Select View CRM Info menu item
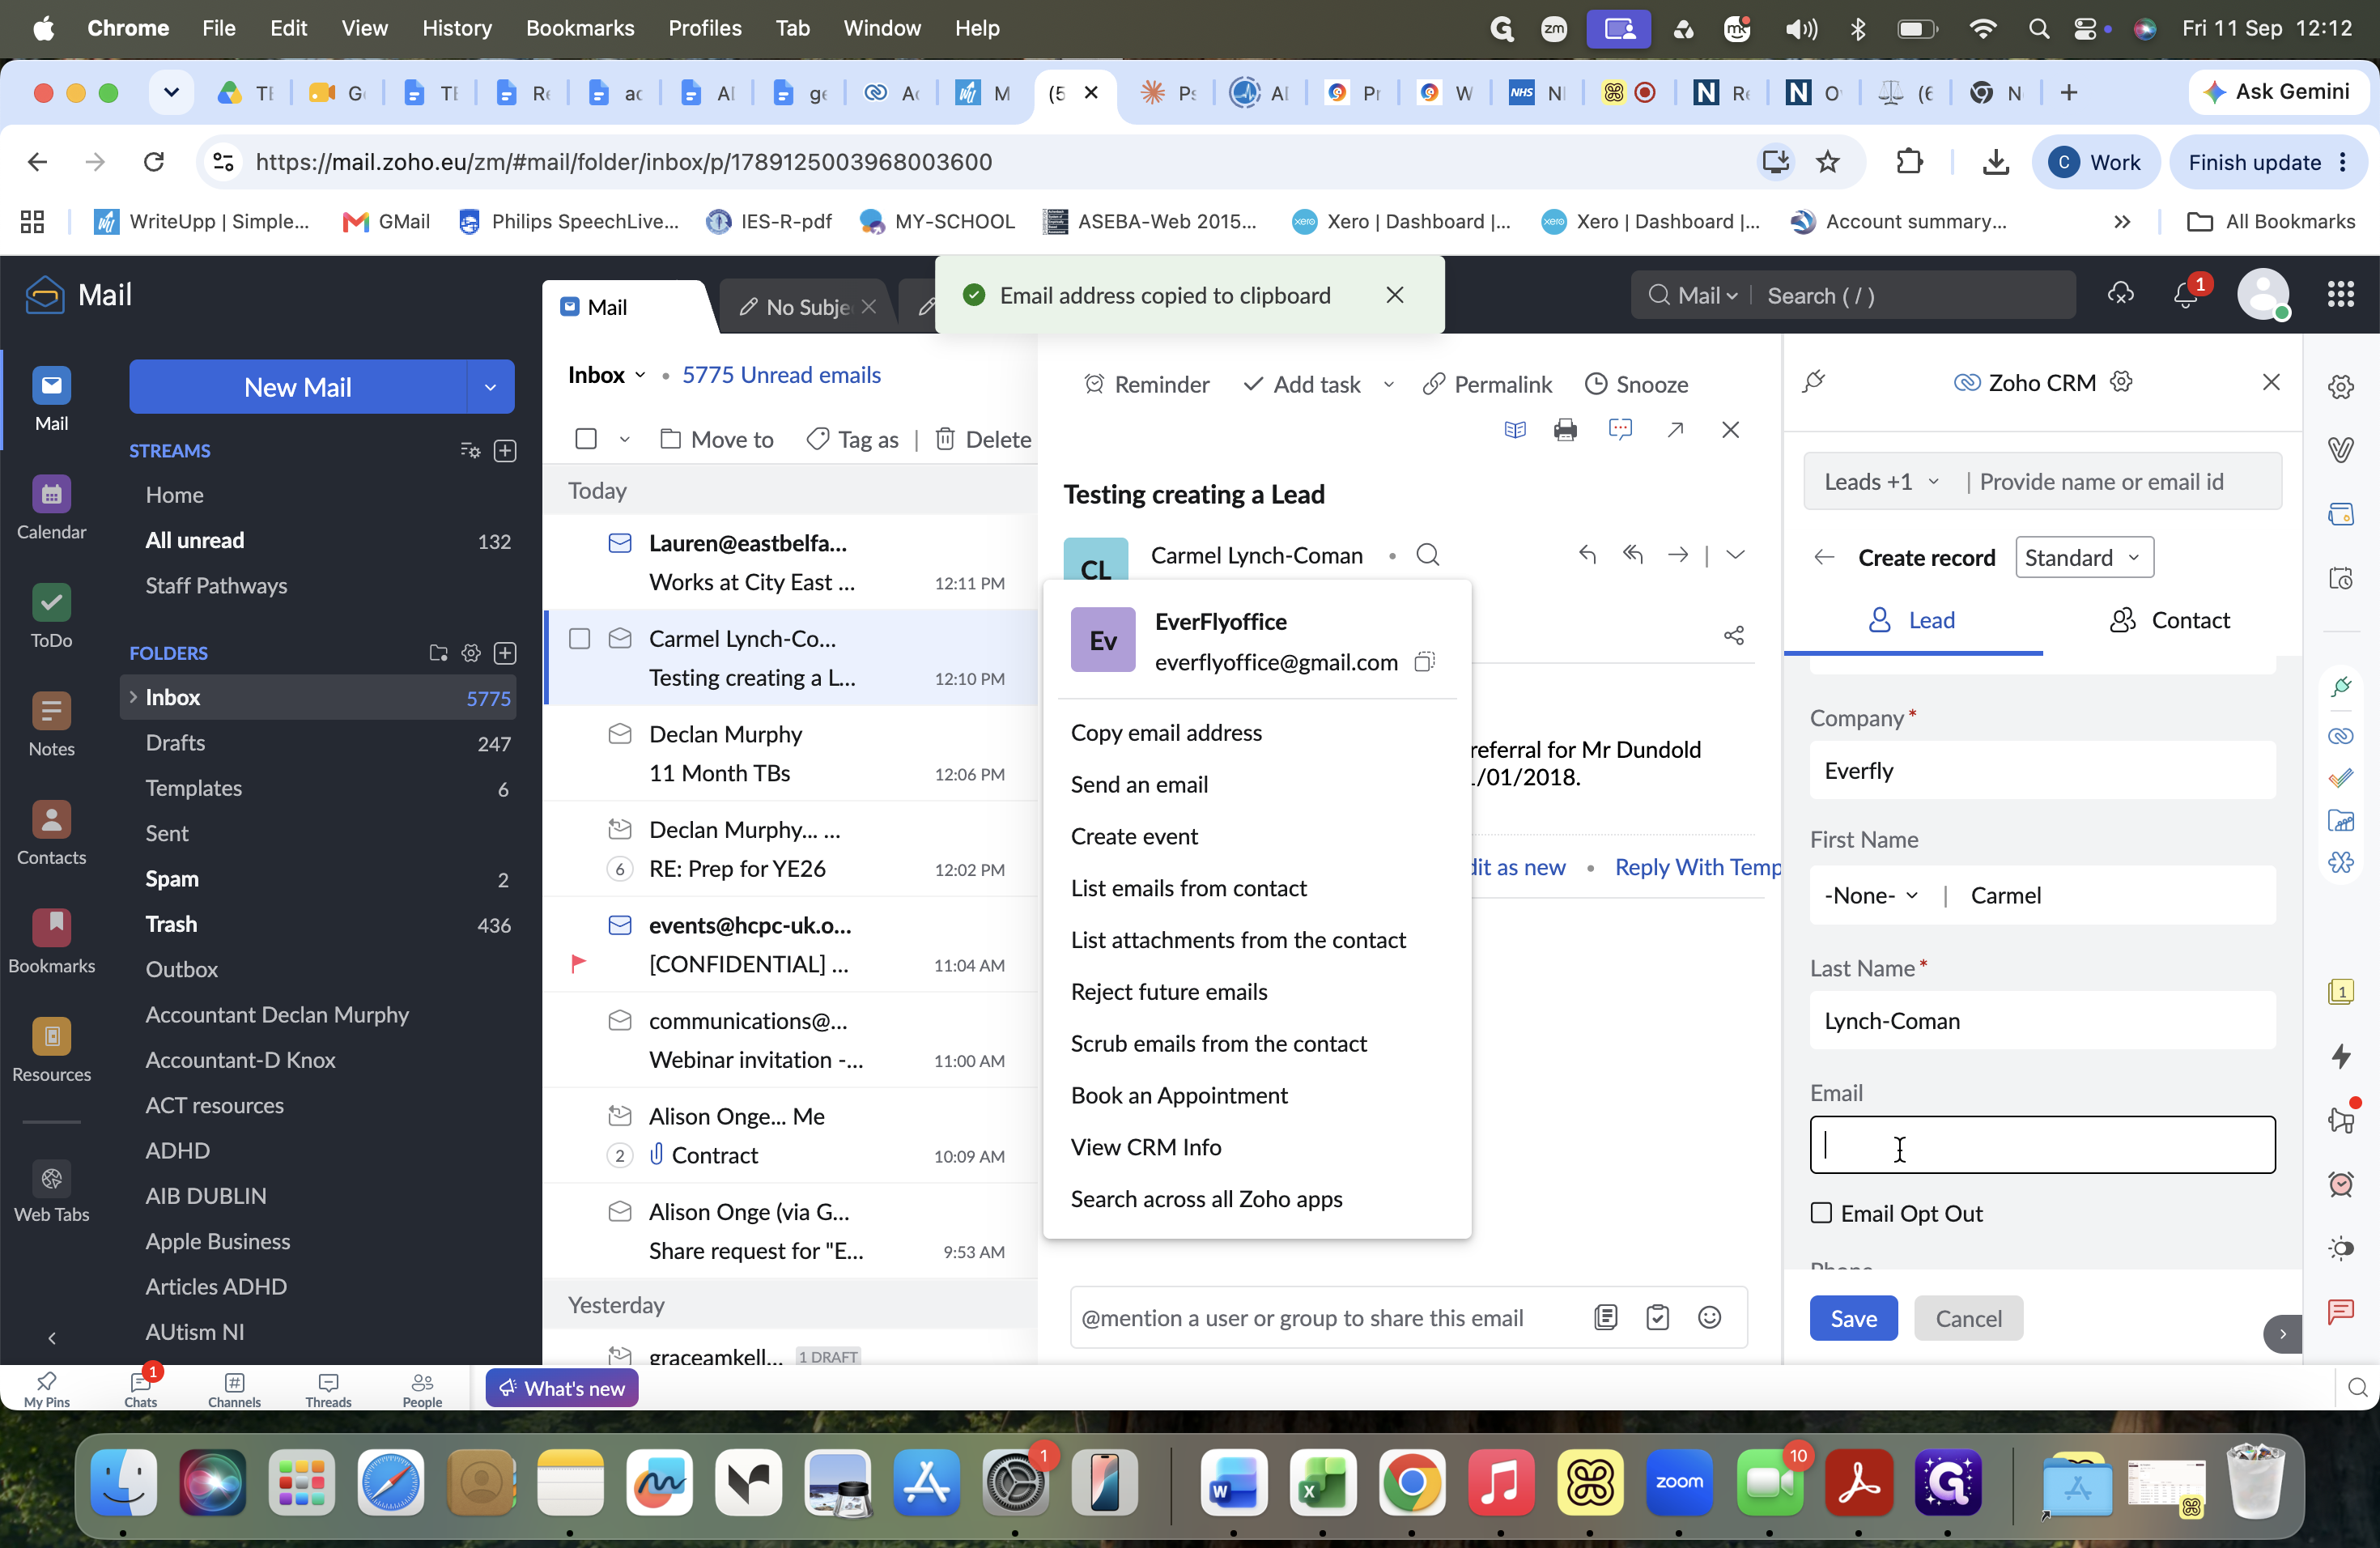The height and width of the screenshot is (1548, 2380). [x=1146, y=1147]
